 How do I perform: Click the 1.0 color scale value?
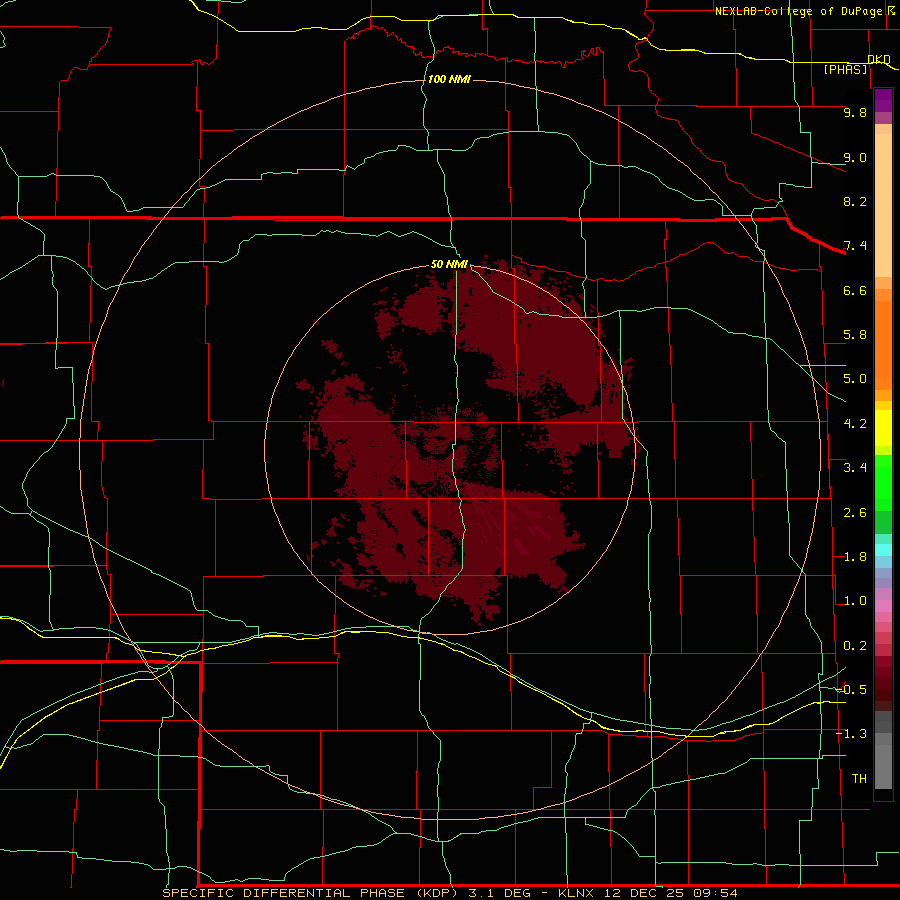[855, 601]
